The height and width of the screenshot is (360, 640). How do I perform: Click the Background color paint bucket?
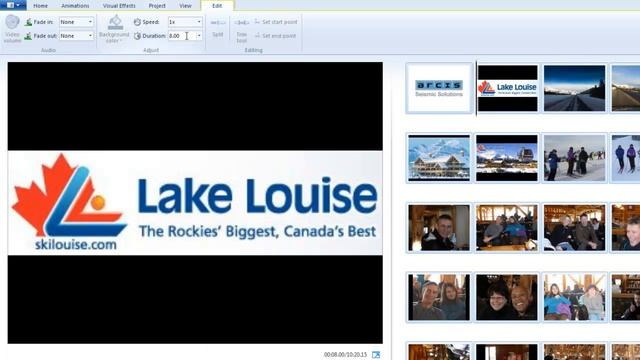[116, 22]
